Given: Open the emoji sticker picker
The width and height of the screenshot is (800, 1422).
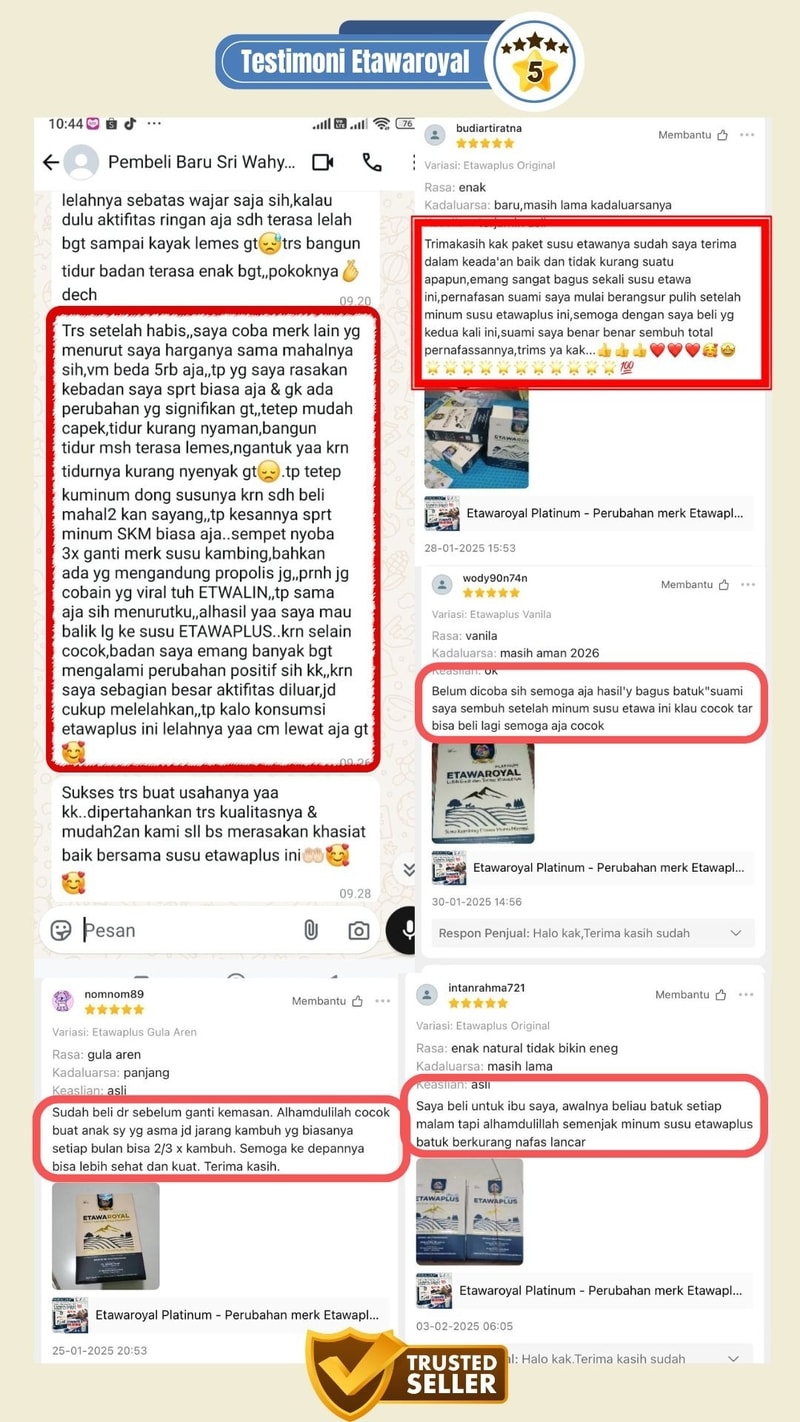Looking at the screenshot, I should coord(61,930).
